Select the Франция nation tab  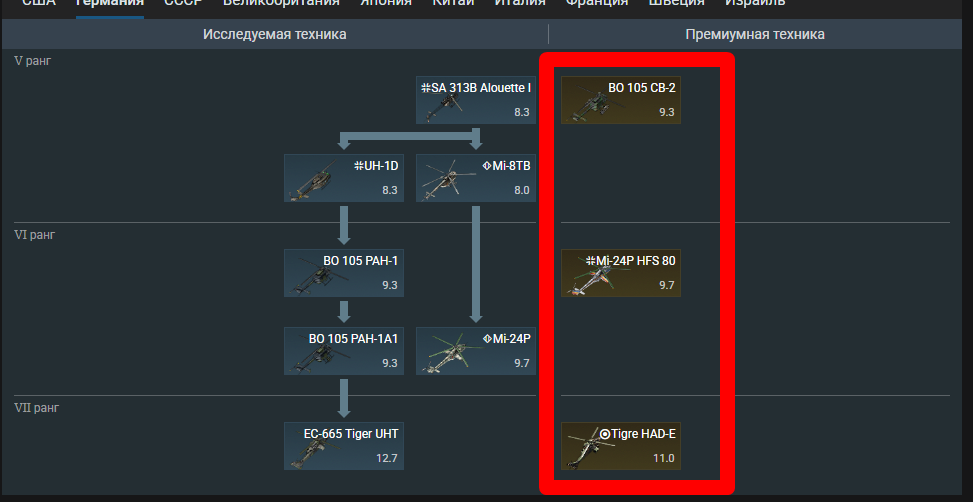[597, 4]
